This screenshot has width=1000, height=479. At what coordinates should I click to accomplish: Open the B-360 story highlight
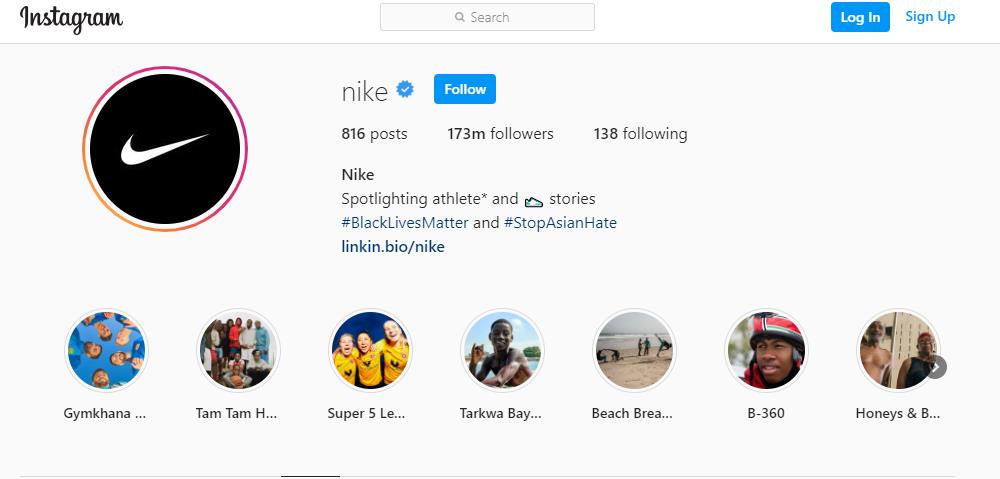click(x=765, y=350)
